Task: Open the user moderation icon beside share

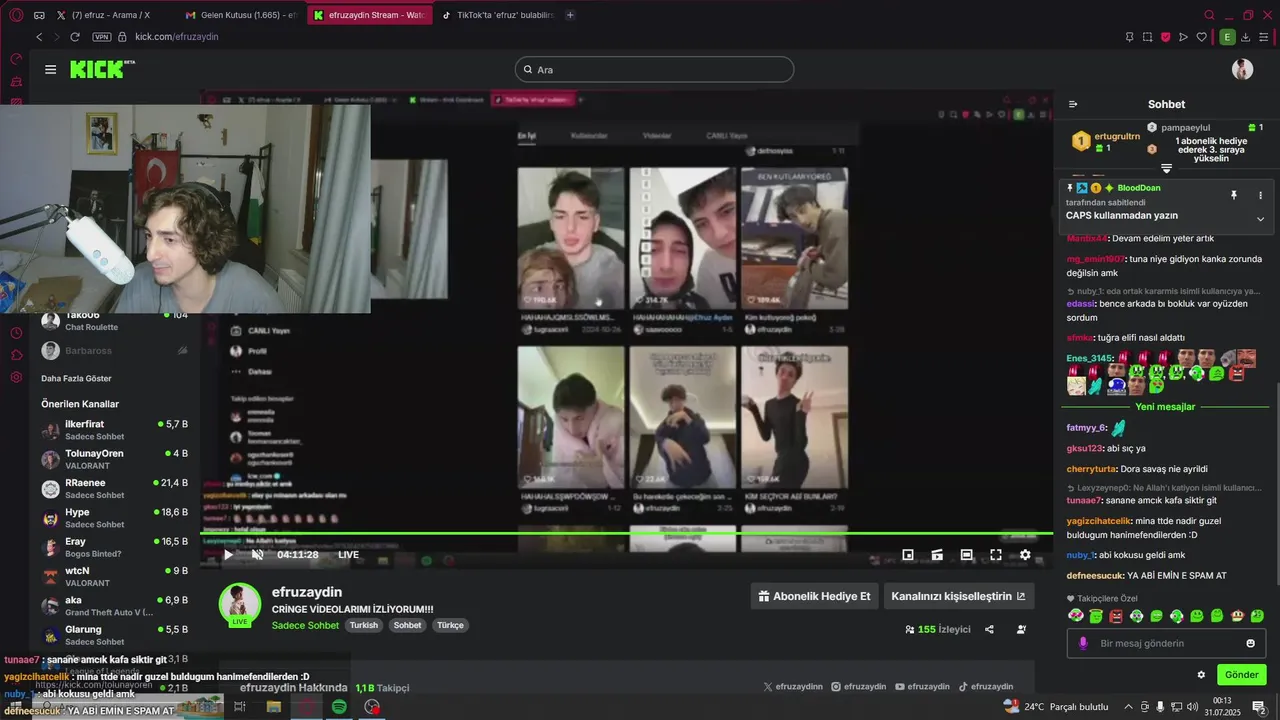Action: coord(1021,630)
